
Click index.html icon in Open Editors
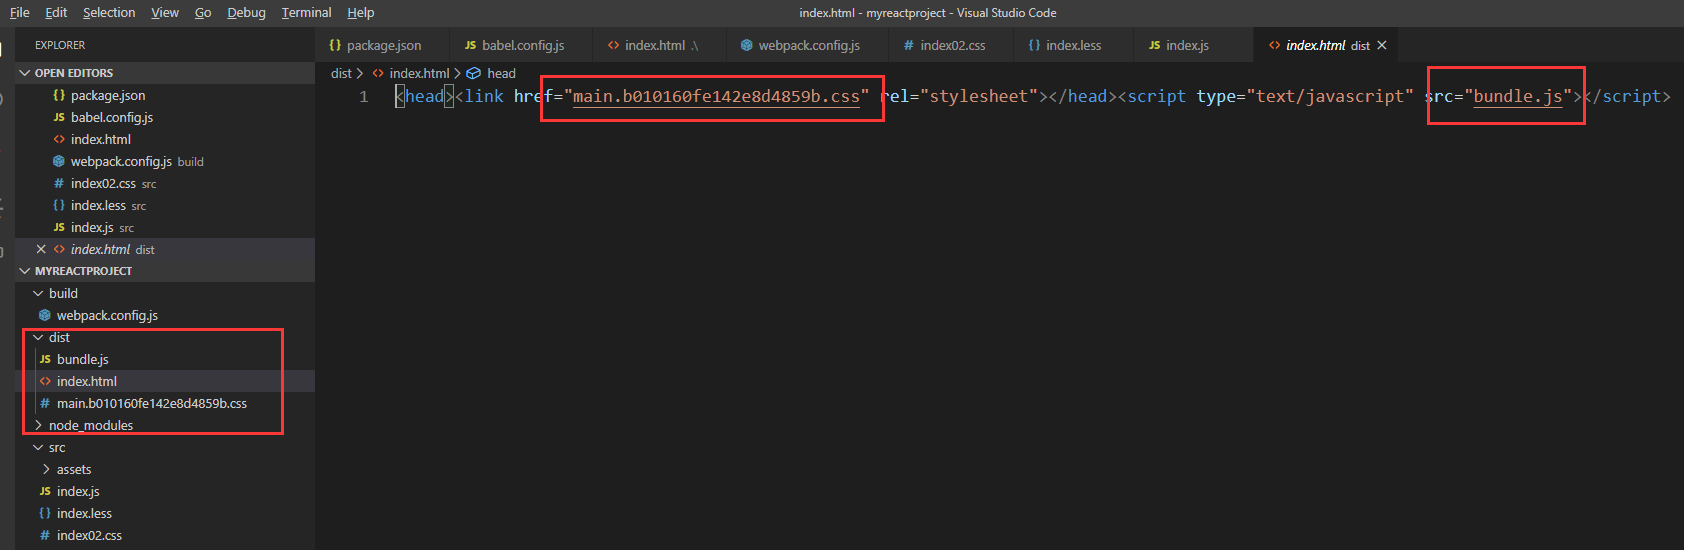[x=59, y=139]
